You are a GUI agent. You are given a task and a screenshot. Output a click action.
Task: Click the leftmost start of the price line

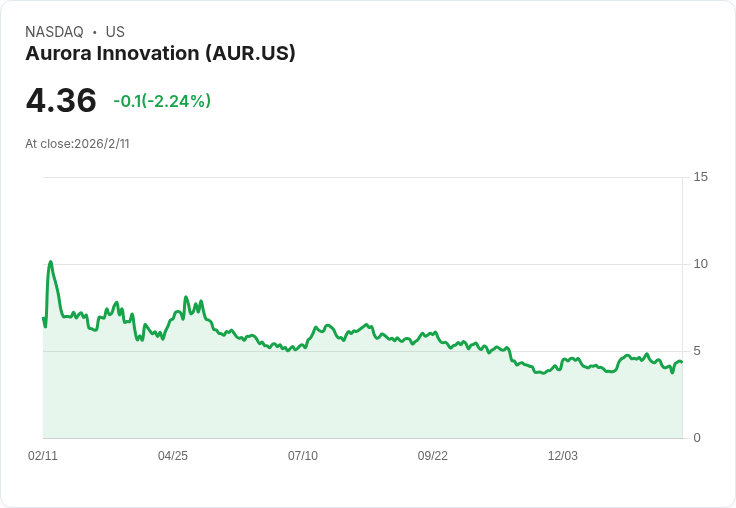pyautogui.click(x=43, y=318)
